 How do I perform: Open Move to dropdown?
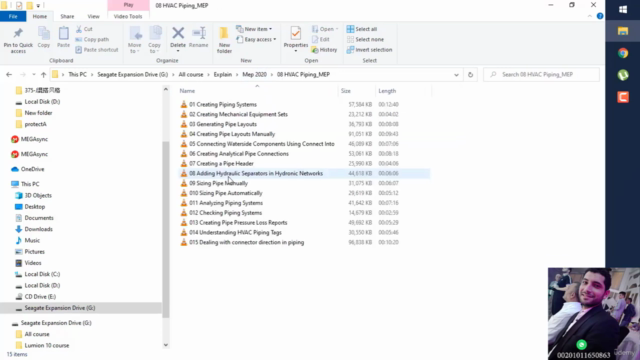134,40
